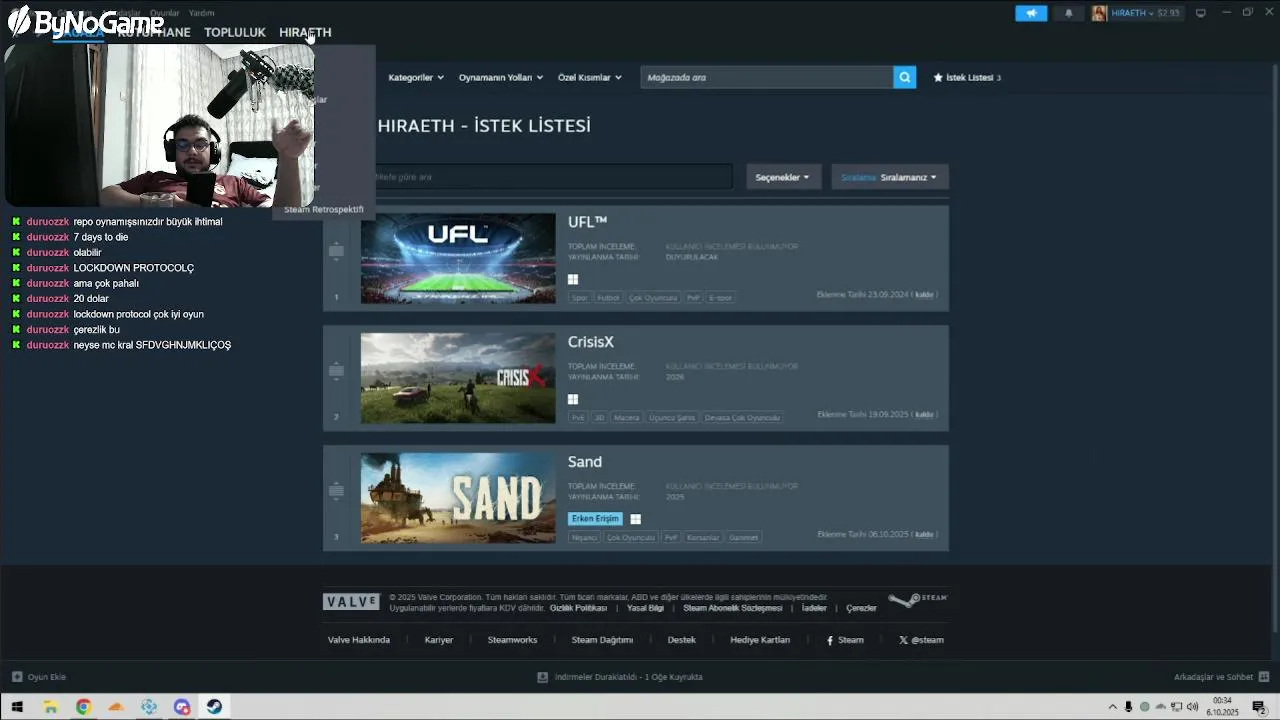Open the Windows Start button

(17, 707)
